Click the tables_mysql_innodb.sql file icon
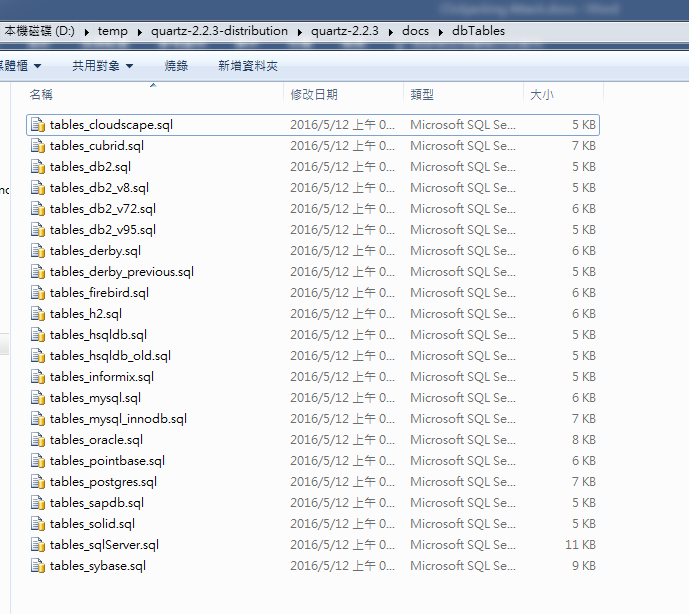This screenshot has width=689, height=614. [x=38, y=419]
